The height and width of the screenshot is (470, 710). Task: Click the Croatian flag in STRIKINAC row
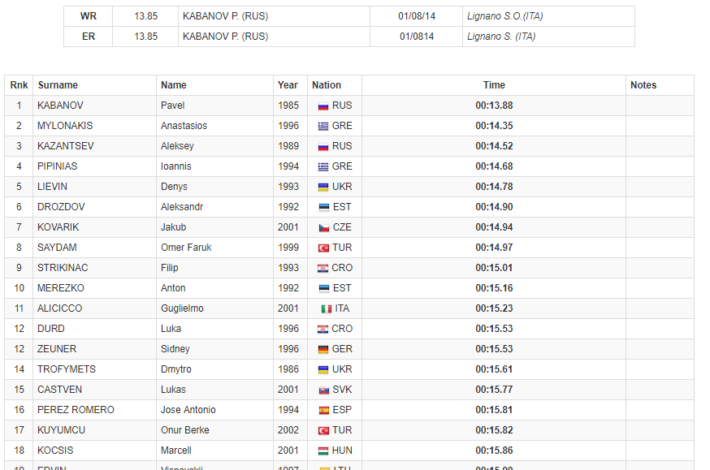(x=322, y=269)
